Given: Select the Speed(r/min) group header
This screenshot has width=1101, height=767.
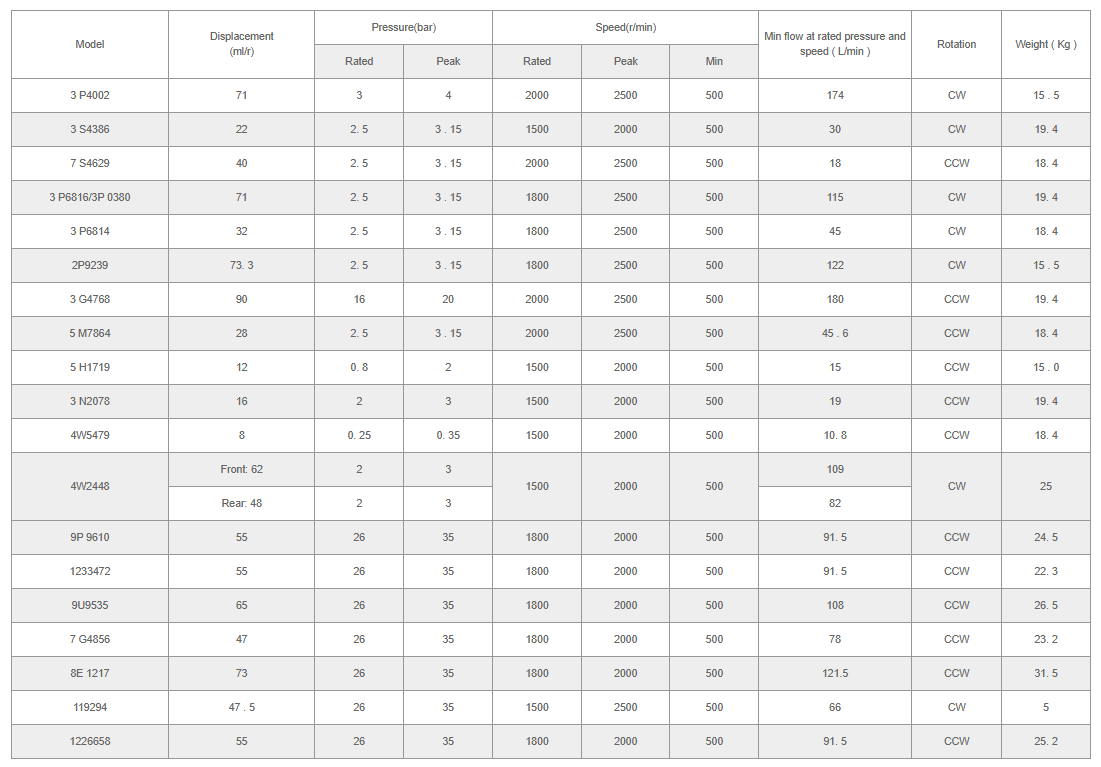Looking at the screenshot, I should click(x=625, y=27).
